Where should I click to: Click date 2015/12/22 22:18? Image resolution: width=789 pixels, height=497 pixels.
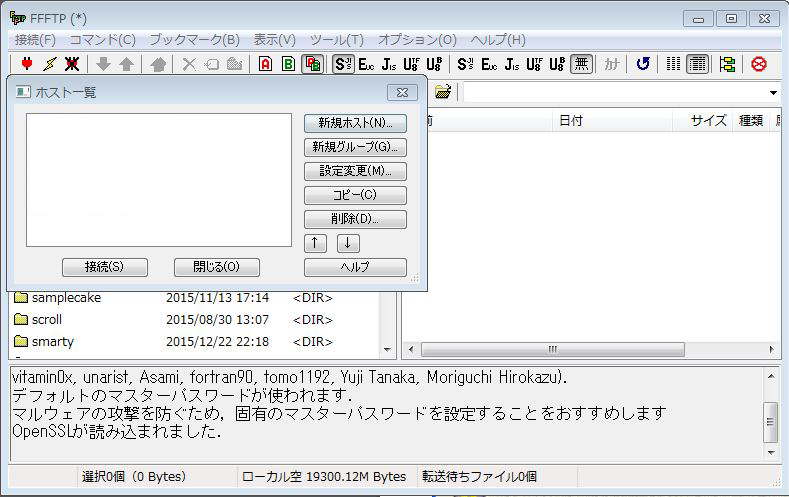click(217, 342)
